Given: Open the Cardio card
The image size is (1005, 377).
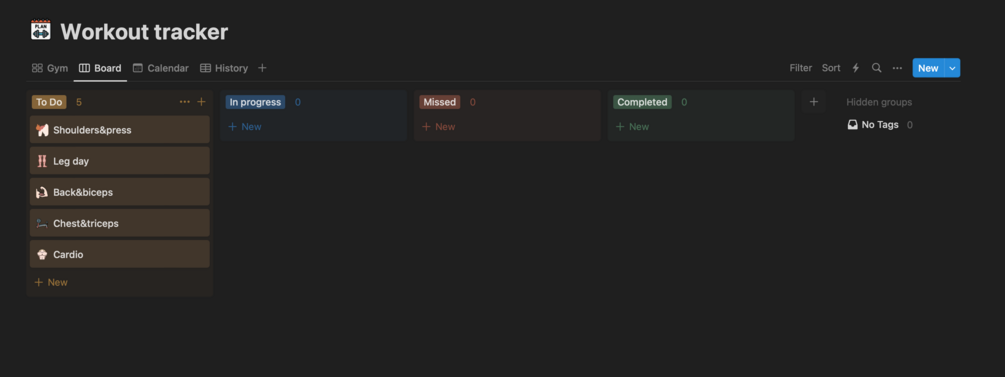Looking at the screenshot, I should (x=120, y=254).
